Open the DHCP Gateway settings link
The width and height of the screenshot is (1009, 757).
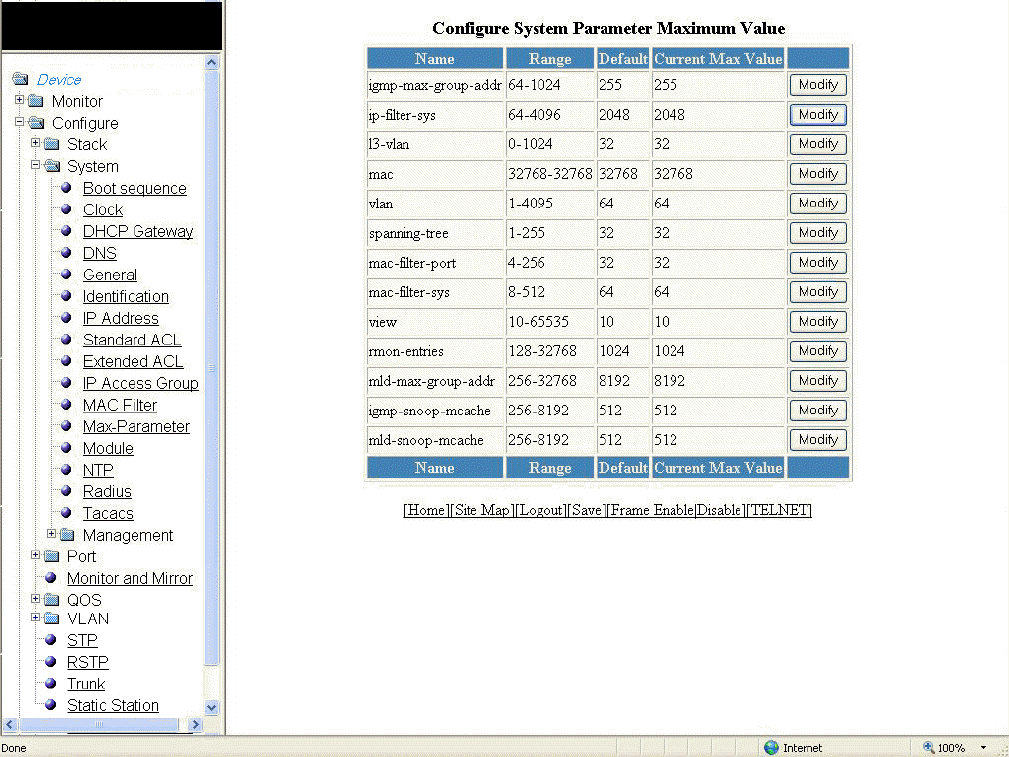tap(138, 231)
